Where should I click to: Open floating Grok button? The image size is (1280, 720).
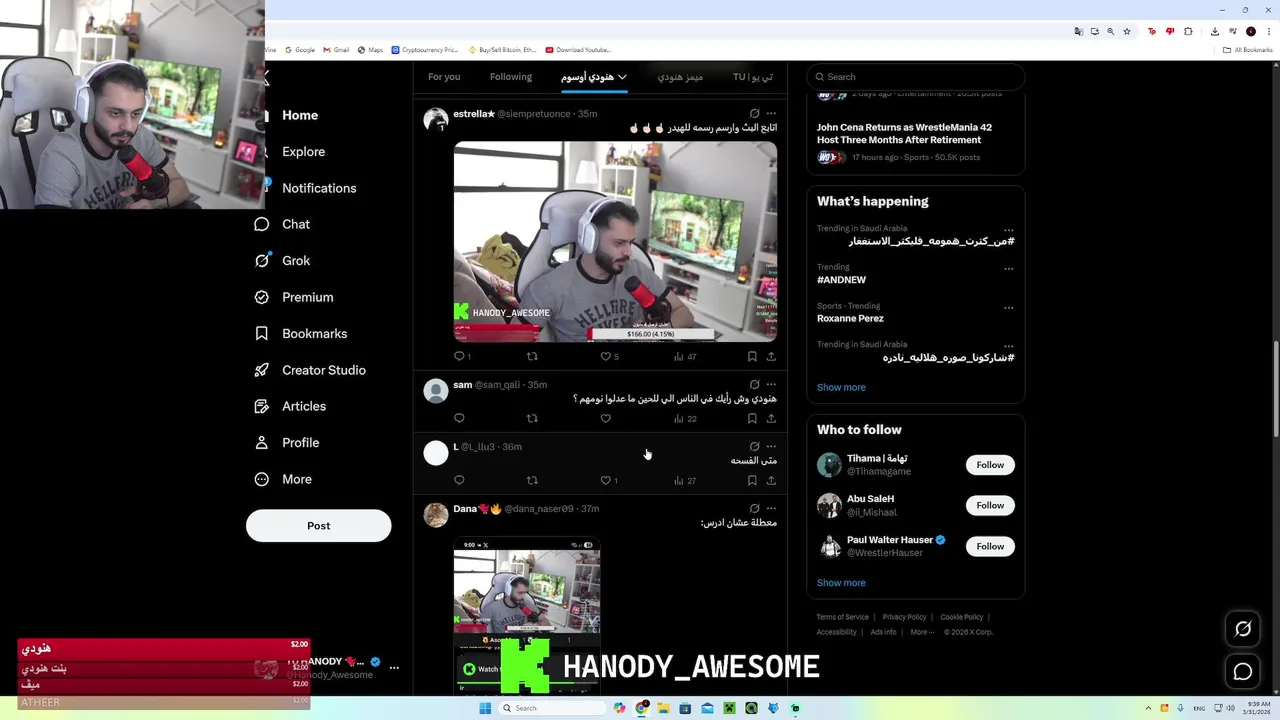(1243, 629)
